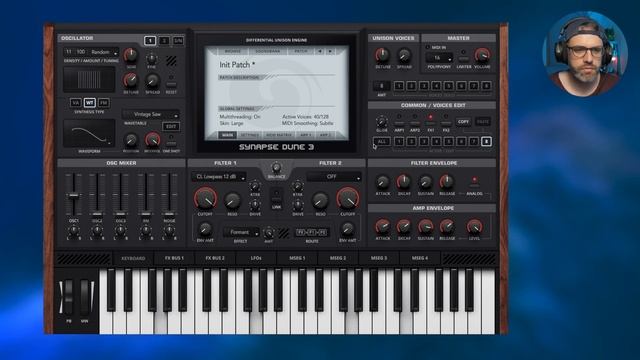Switch to the Settings page
Viewport: 640px width, 360px height.
click(249, 135)
